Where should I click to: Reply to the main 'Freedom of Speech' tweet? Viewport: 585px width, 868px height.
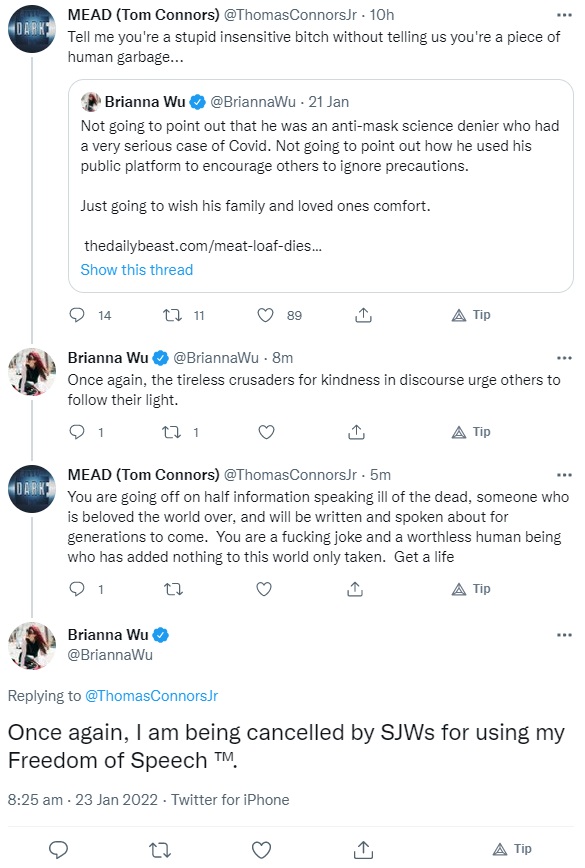coord(59,849)
